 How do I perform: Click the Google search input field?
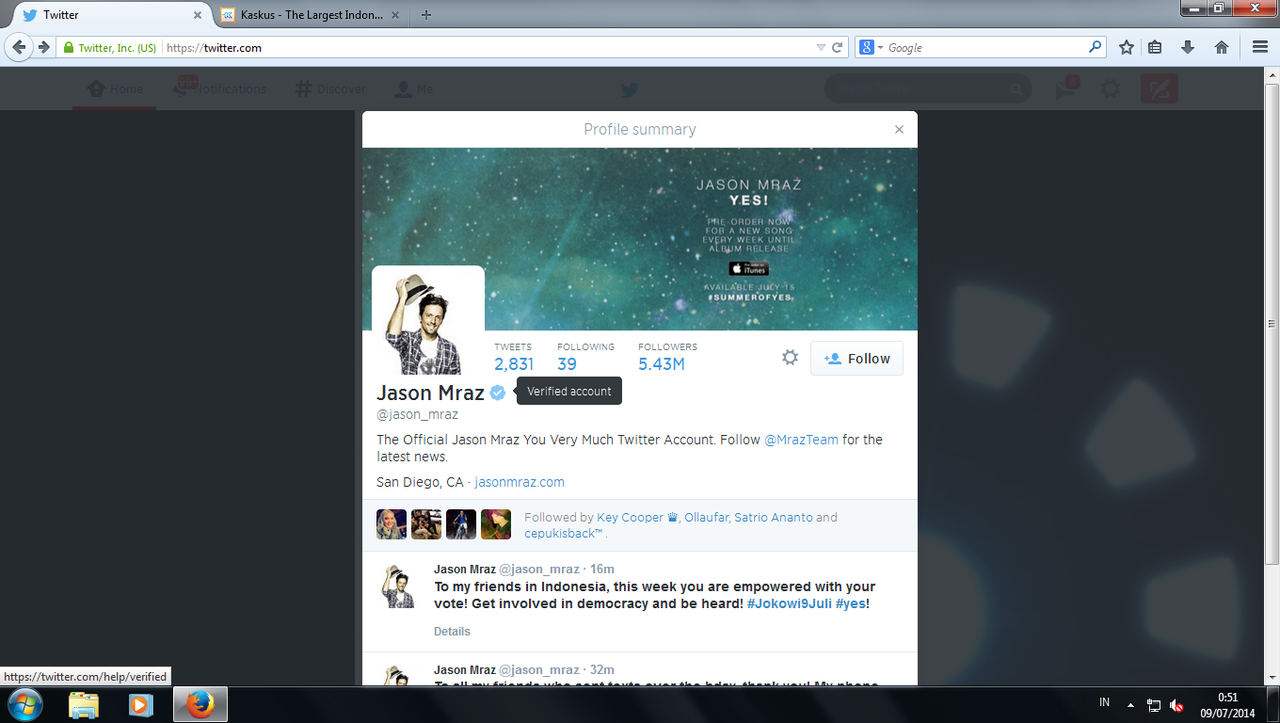tap(985, 47)
